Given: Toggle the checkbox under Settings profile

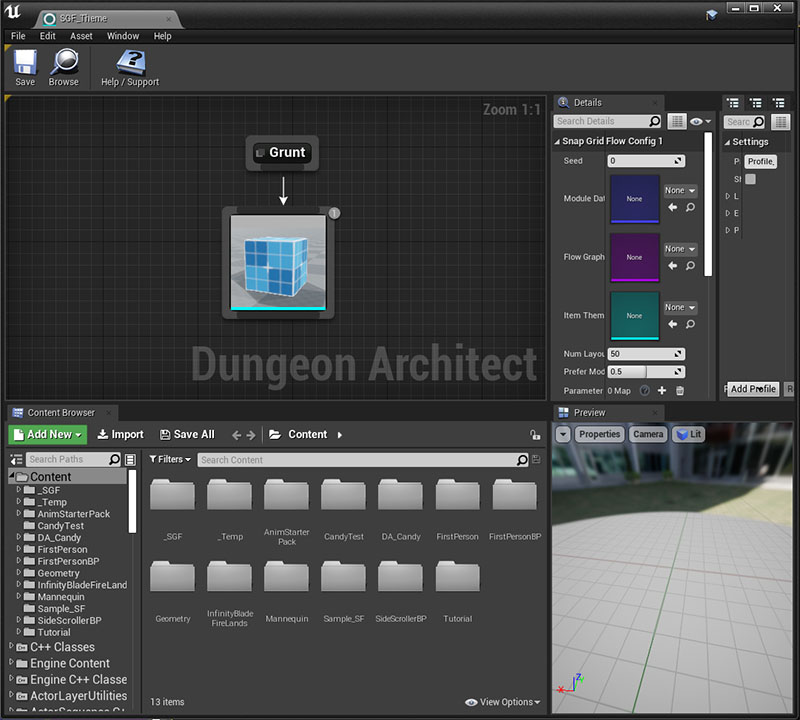Looking at the screenshot, I should pyautogui.click(x=751, y=179).
